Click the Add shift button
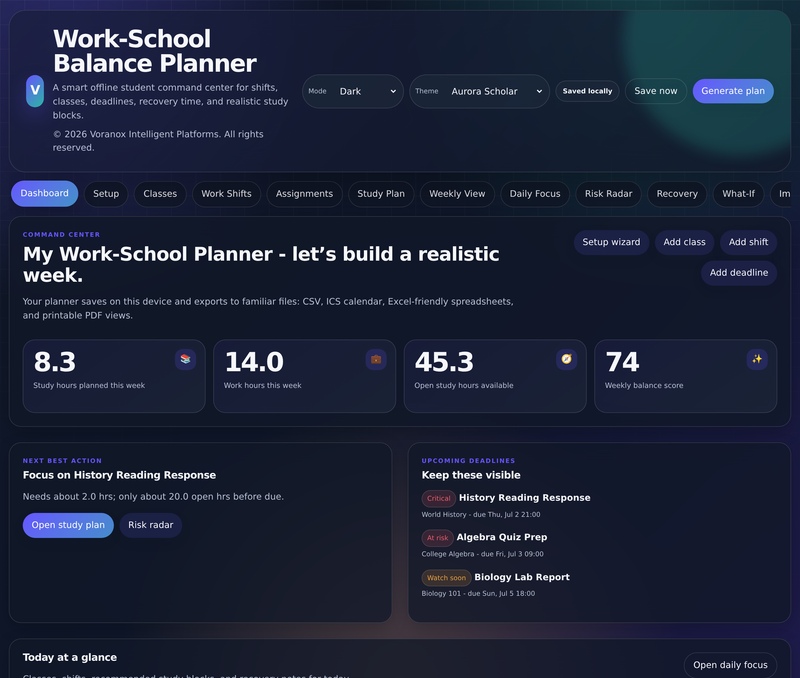 (x=748, y=242)
